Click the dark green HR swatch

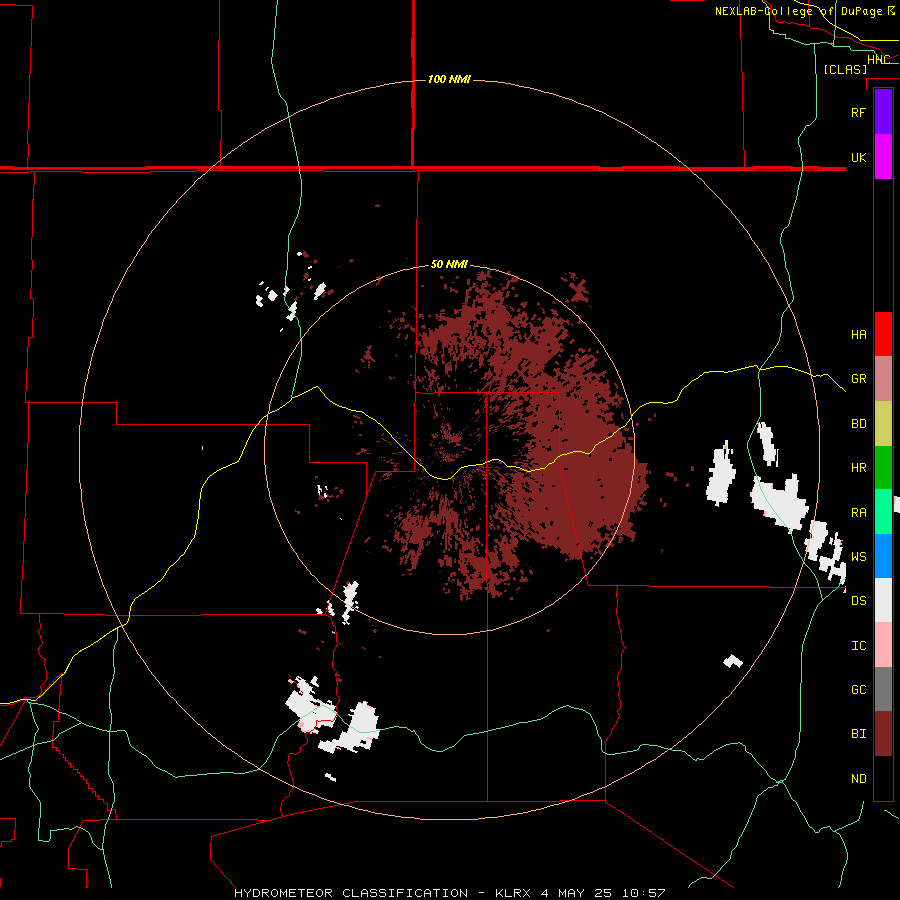click(883, 468)
